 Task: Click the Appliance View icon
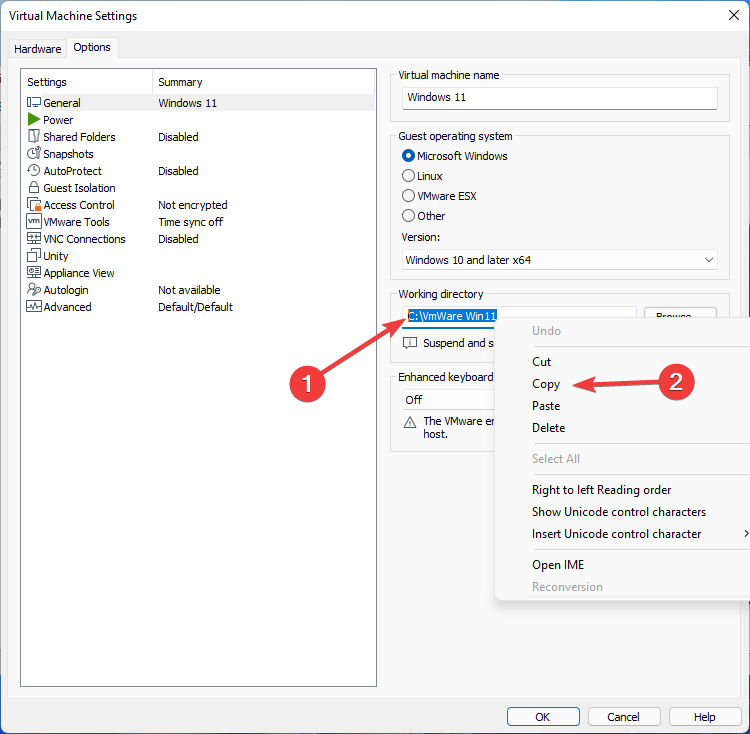tap(33, 273)
